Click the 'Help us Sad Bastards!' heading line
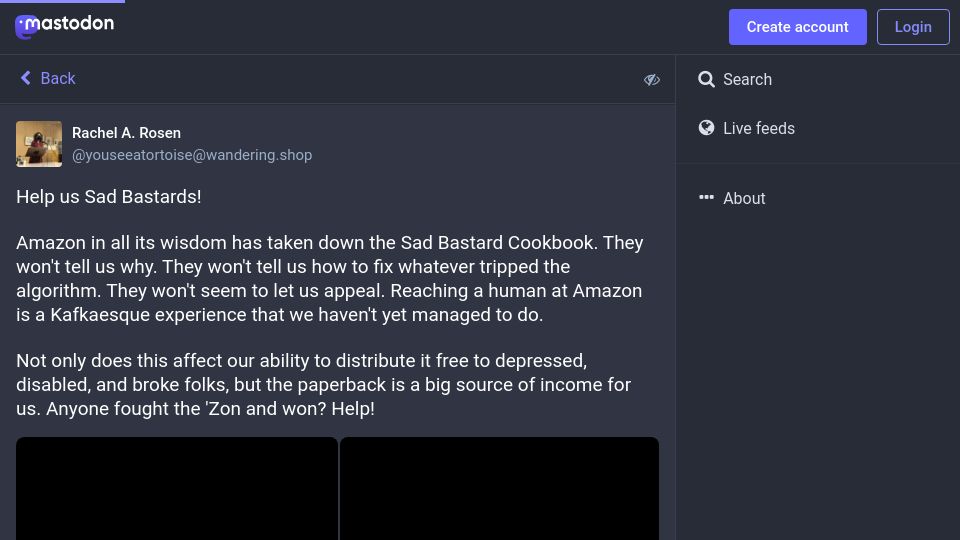The width and height of the screenshot is (960, 540). [x=108, y=197]
